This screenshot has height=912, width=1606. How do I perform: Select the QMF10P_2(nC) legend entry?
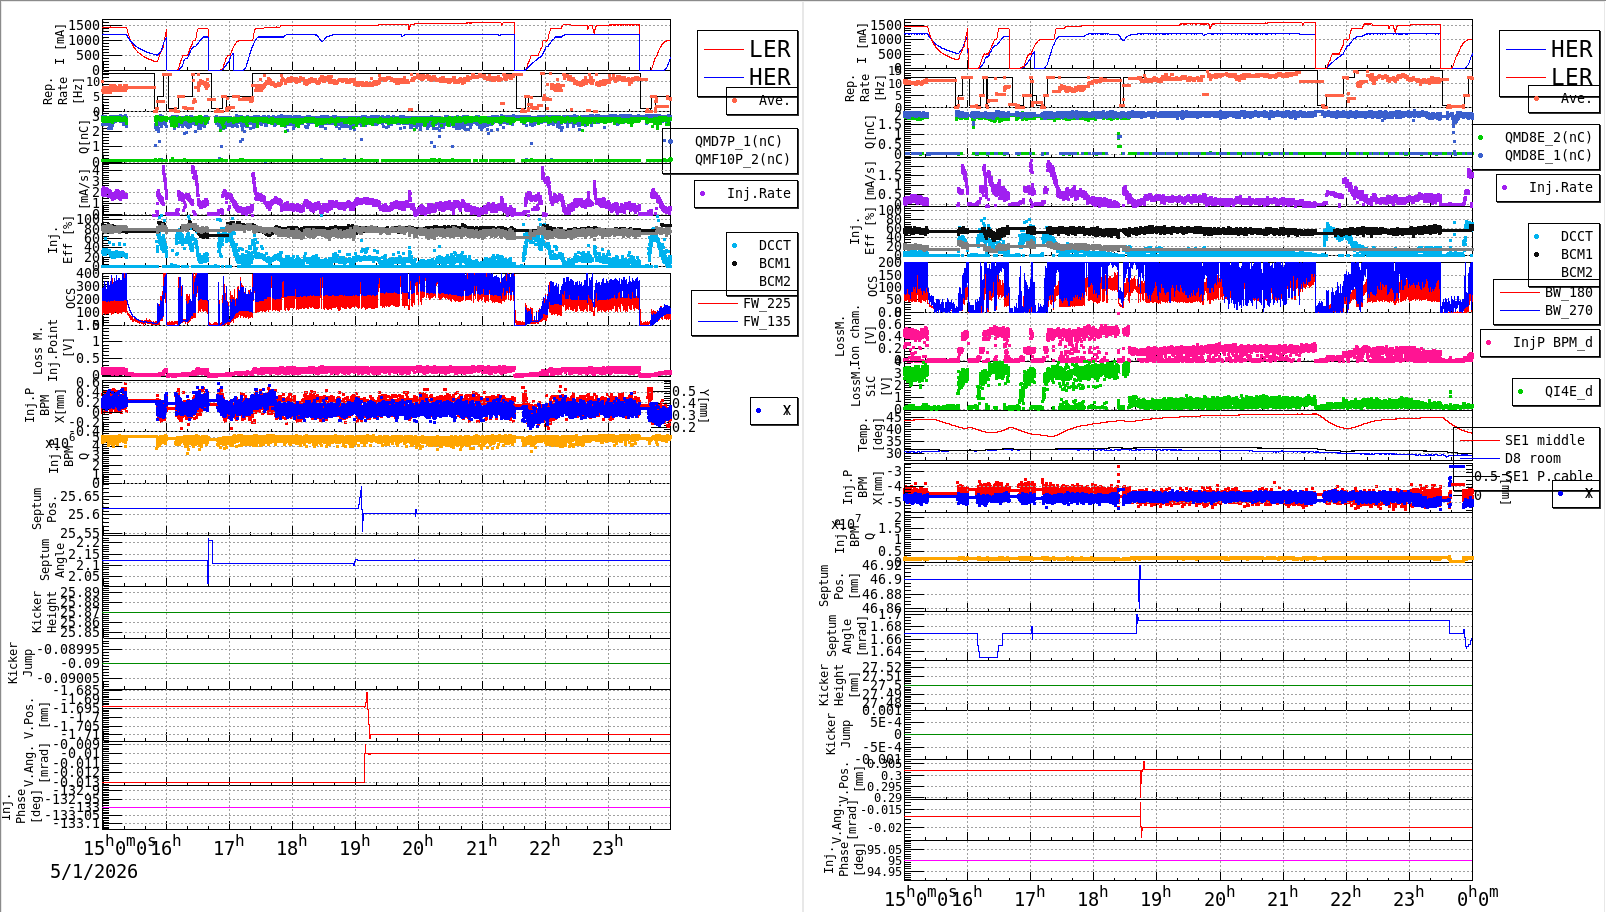tap(730, 159)
